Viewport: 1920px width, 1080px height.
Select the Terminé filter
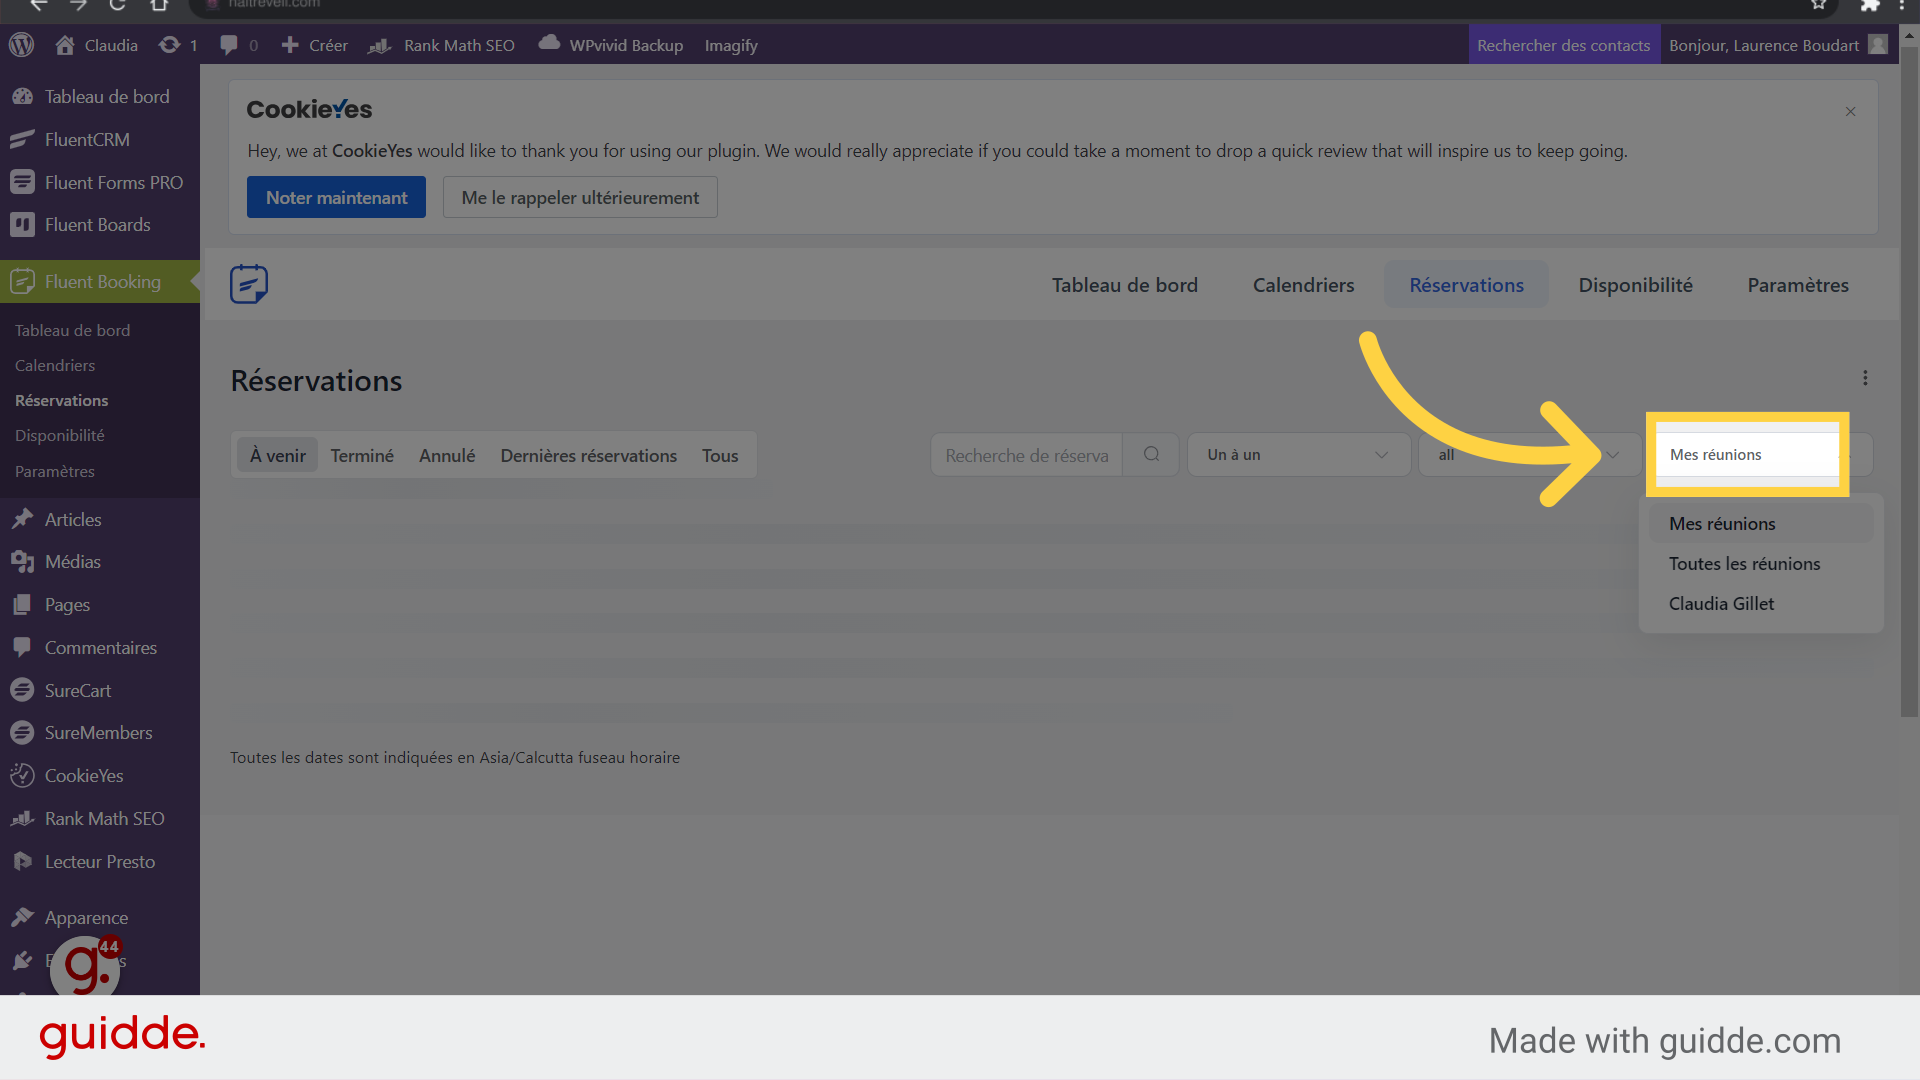coord(362,455)
